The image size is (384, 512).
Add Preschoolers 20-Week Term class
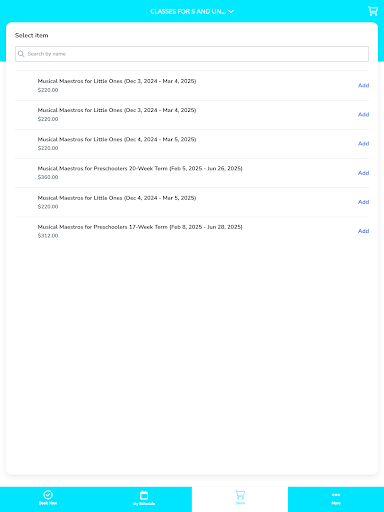click(363, 173)
